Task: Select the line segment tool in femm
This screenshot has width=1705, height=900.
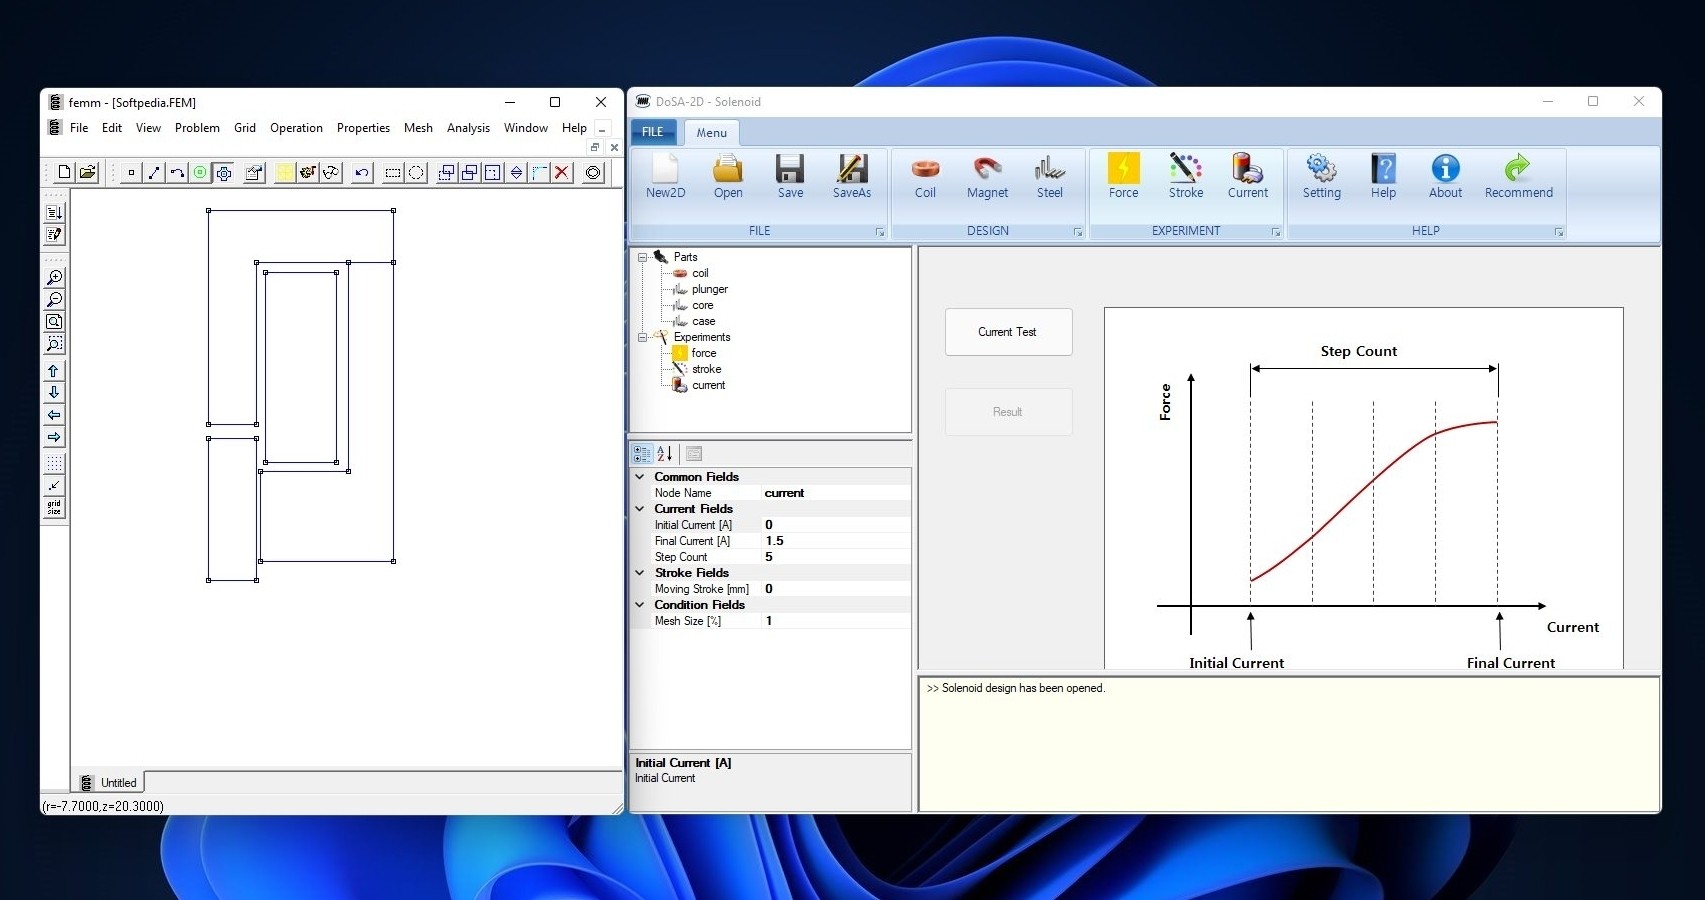Action: point(154,172)
